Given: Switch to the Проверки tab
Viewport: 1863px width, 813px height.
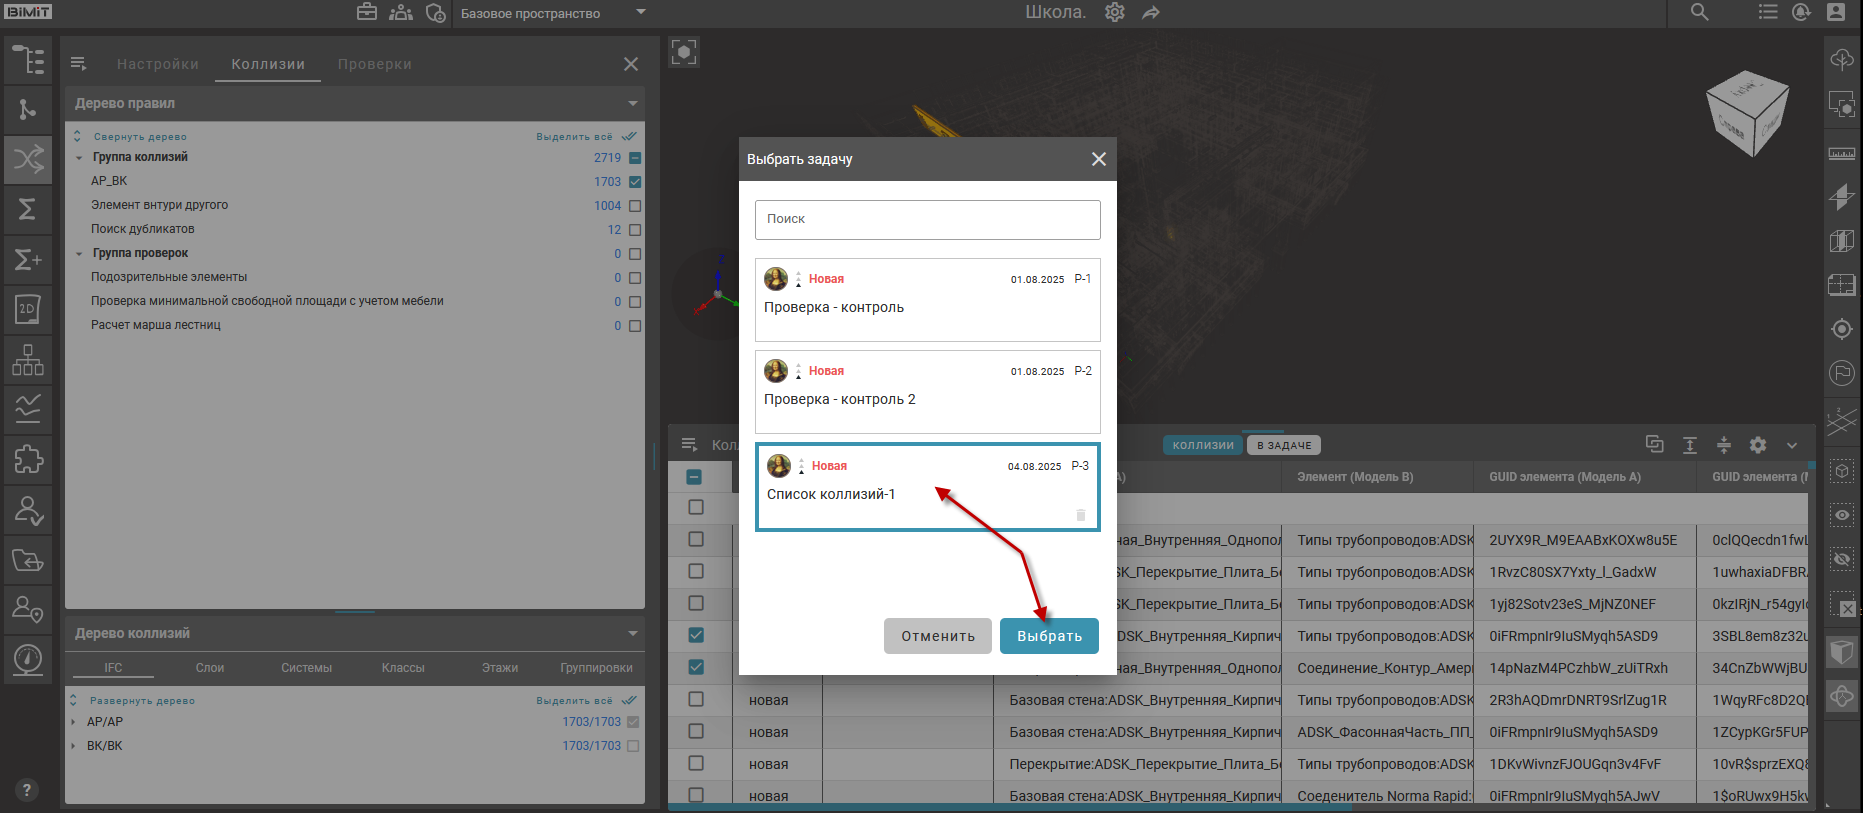Looking at the screenshot, I should [374, 64].
